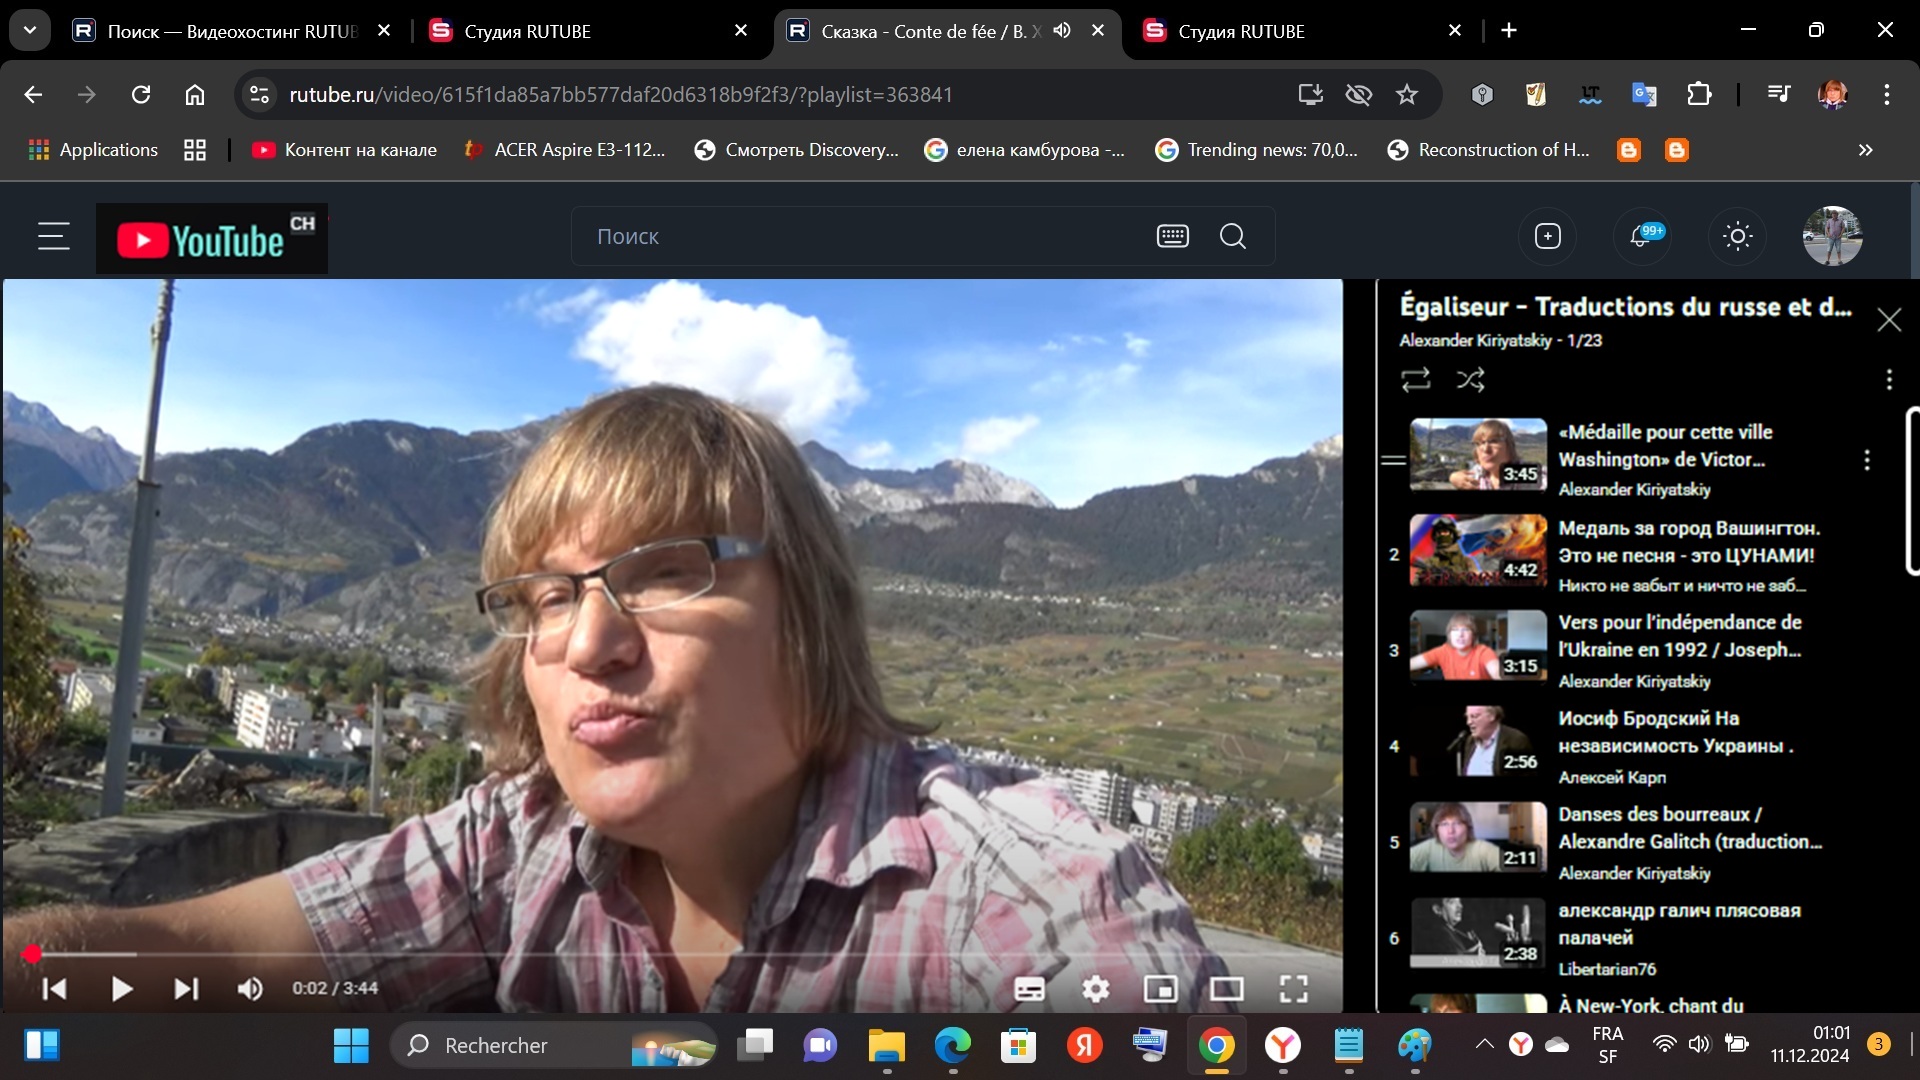Open tab search dropdown arrow
Image resolution: width=1920 pixels, height=1080 pixels.
pyautogui.click(x=30, y=30)
